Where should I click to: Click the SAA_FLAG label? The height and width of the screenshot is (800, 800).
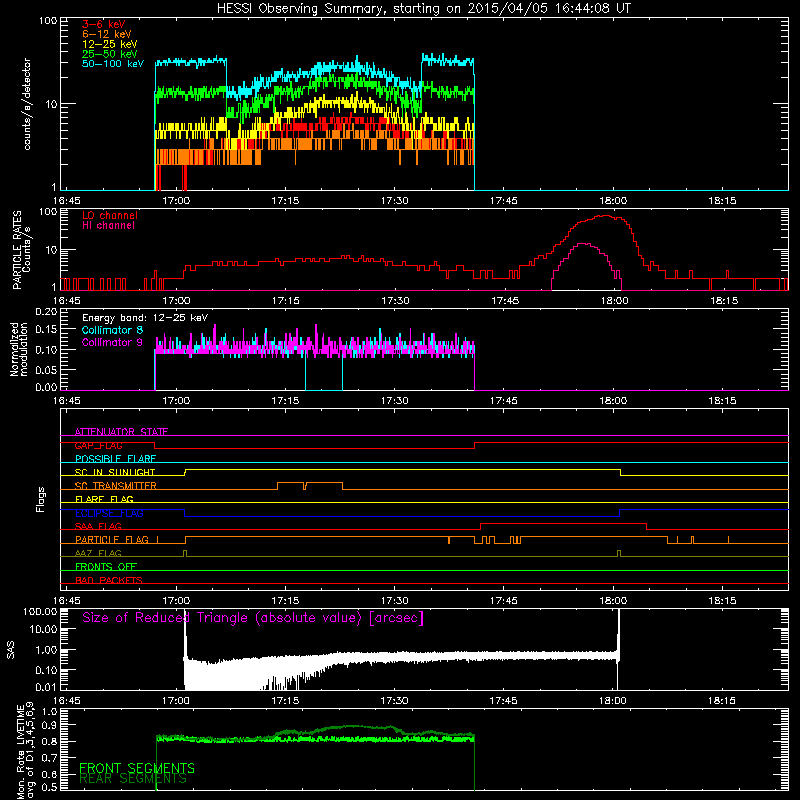98,527
